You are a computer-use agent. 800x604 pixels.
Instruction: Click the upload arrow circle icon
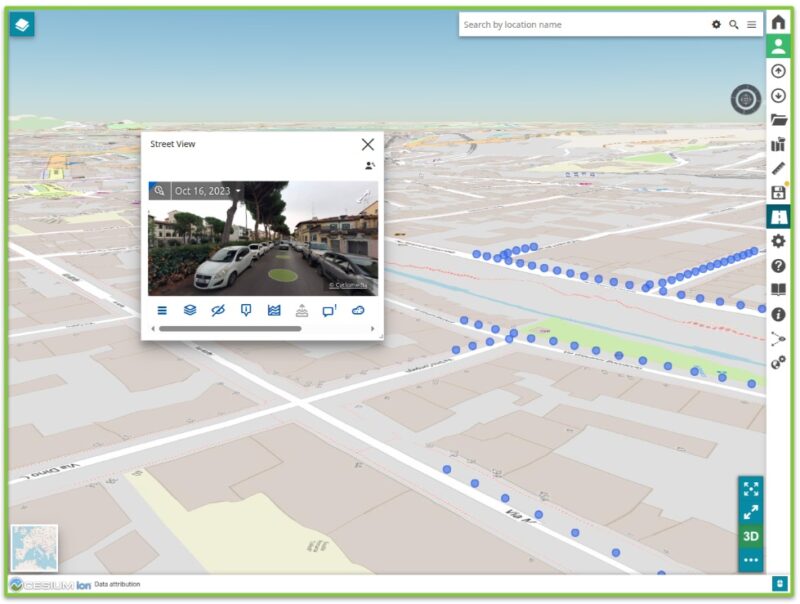pyautogui.click(x=778, y=71)
